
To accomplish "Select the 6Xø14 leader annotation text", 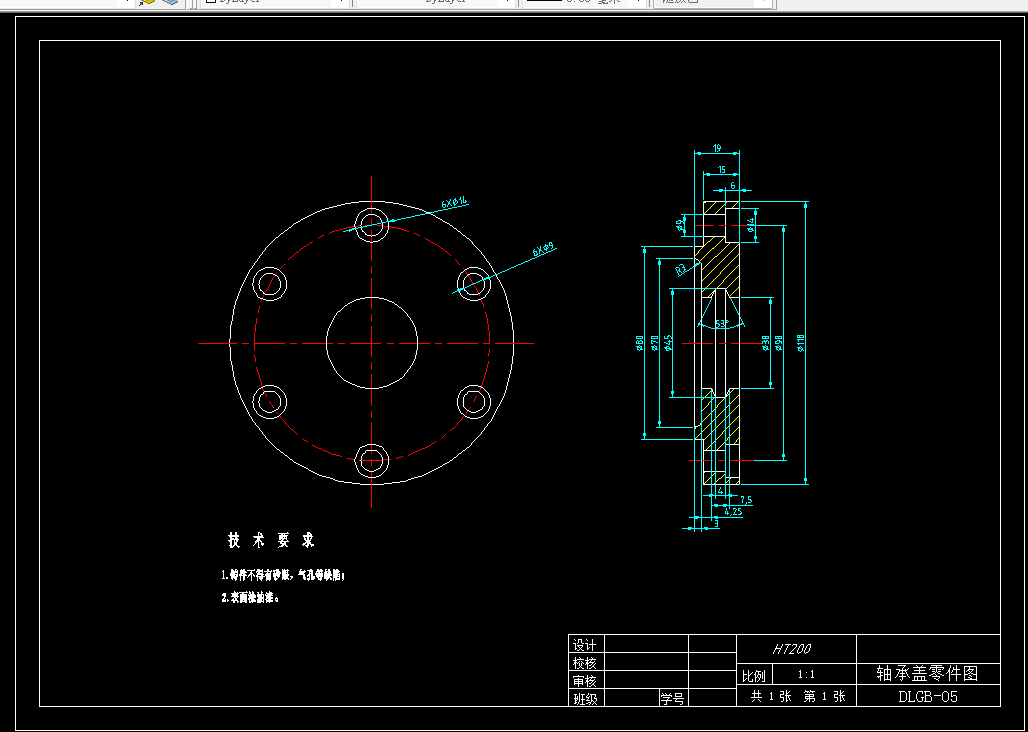I will (x=454, y=202).
